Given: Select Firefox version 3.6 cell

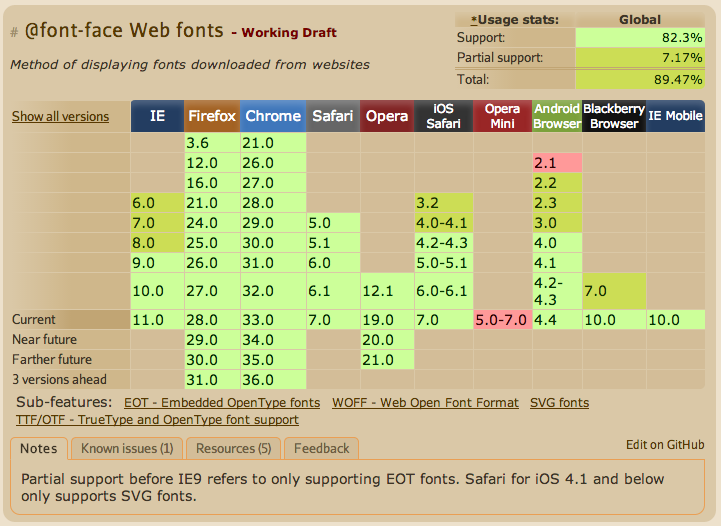Looking at the screenshot, I should pyautogui.click(x=212, y=143).
